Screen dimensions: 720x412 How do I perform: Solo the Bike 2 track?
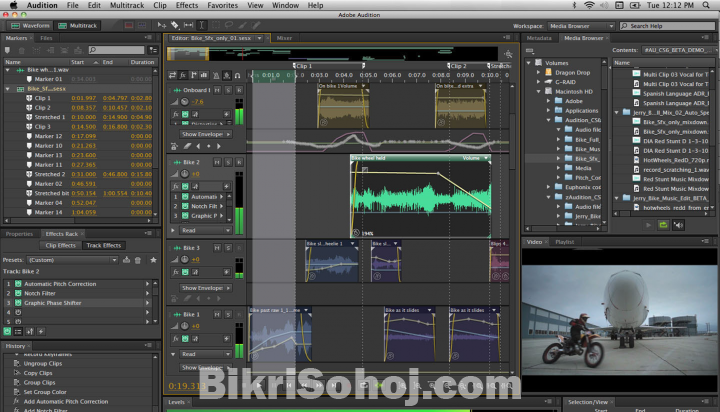pos(228,162)
